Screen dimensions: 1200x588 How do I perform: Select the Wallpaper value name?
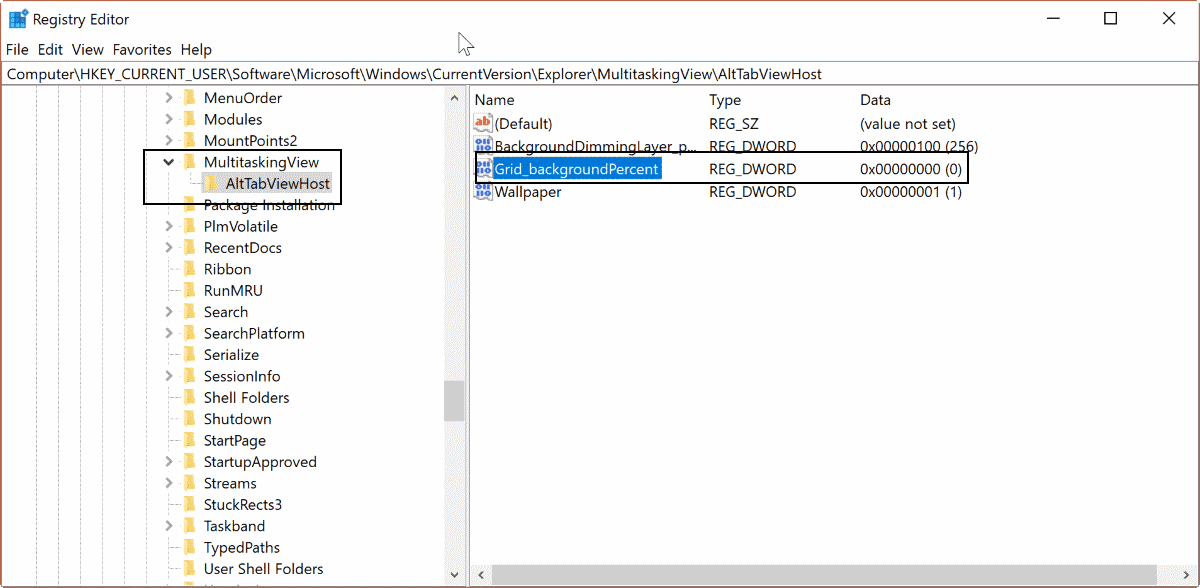point(528,192)
